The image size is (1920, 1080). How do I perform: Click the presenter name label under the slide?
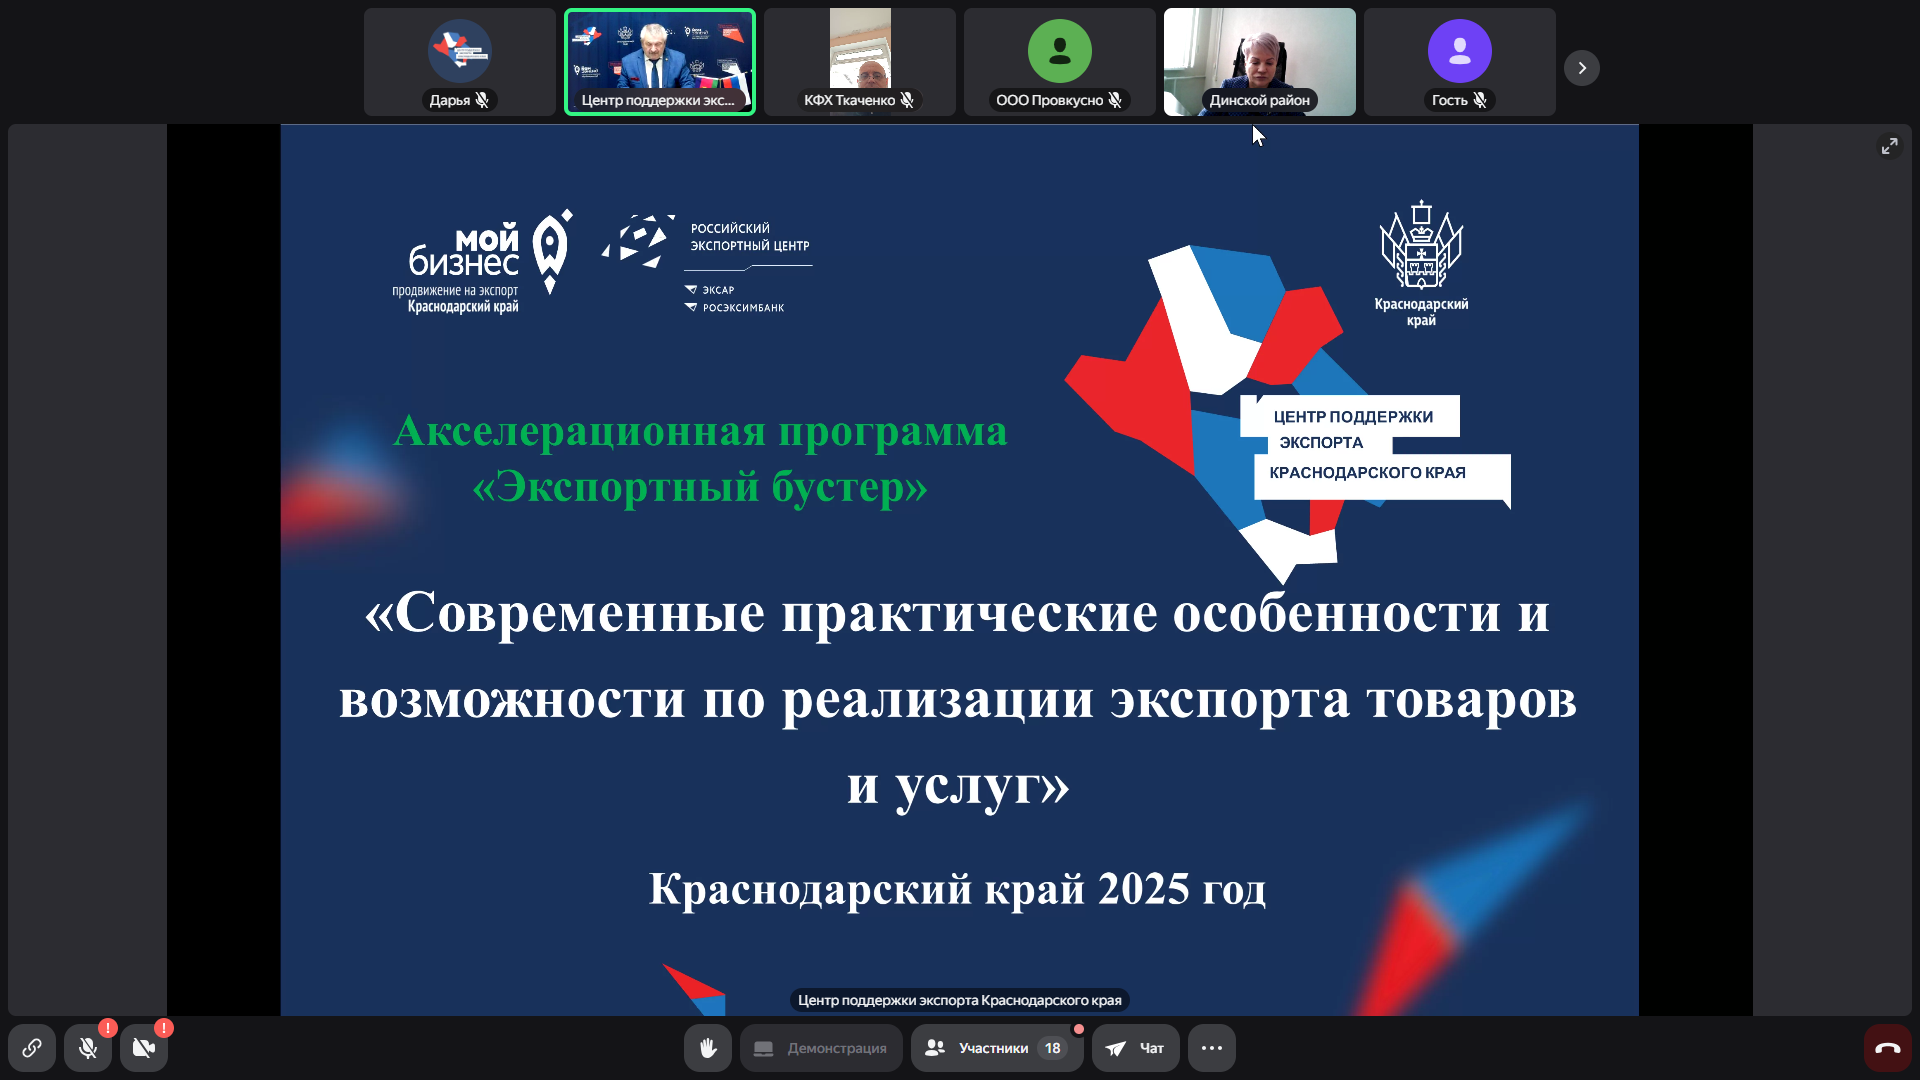(x=959, y=1000)
